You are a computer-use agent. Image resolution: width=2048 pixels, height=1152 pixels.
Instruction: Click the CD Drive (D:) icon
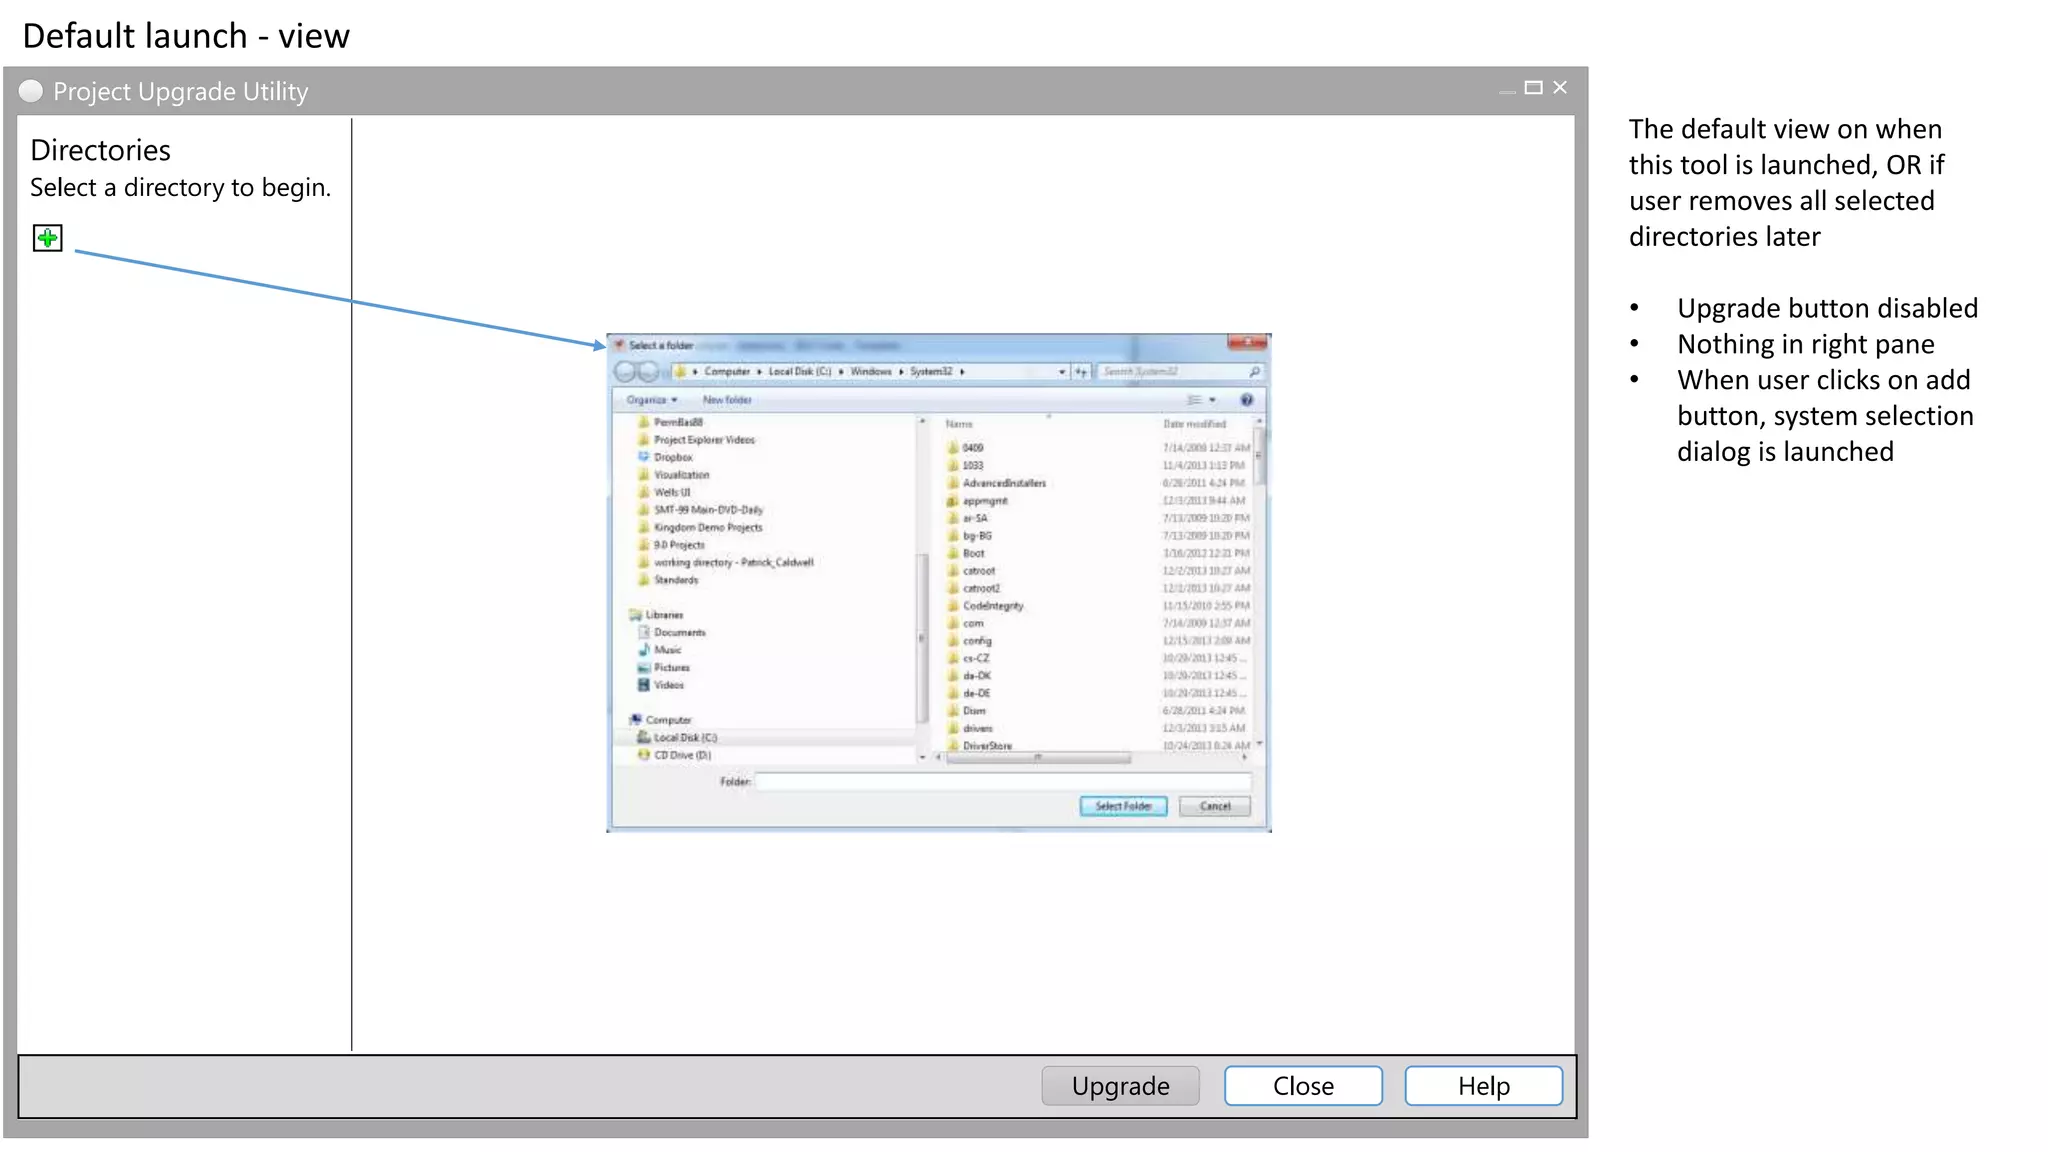click(644, 755)
